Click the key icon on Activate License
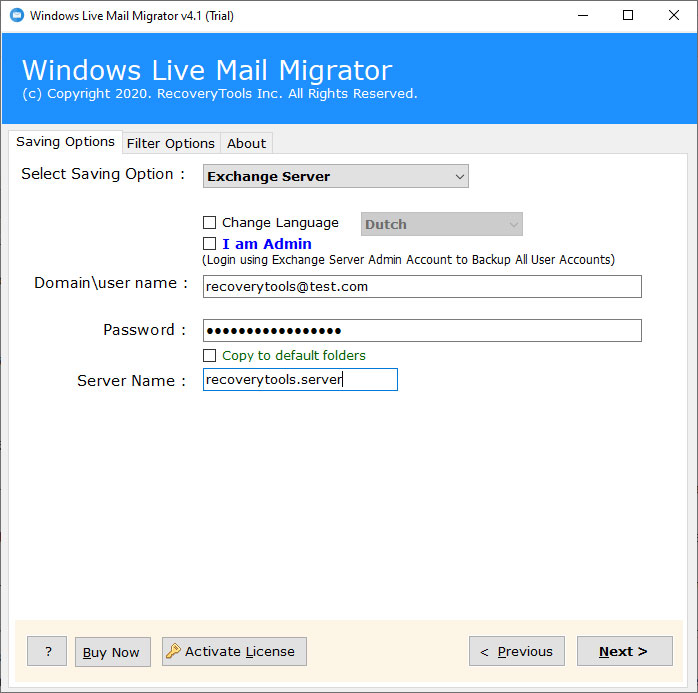 [x=173, y=651]
